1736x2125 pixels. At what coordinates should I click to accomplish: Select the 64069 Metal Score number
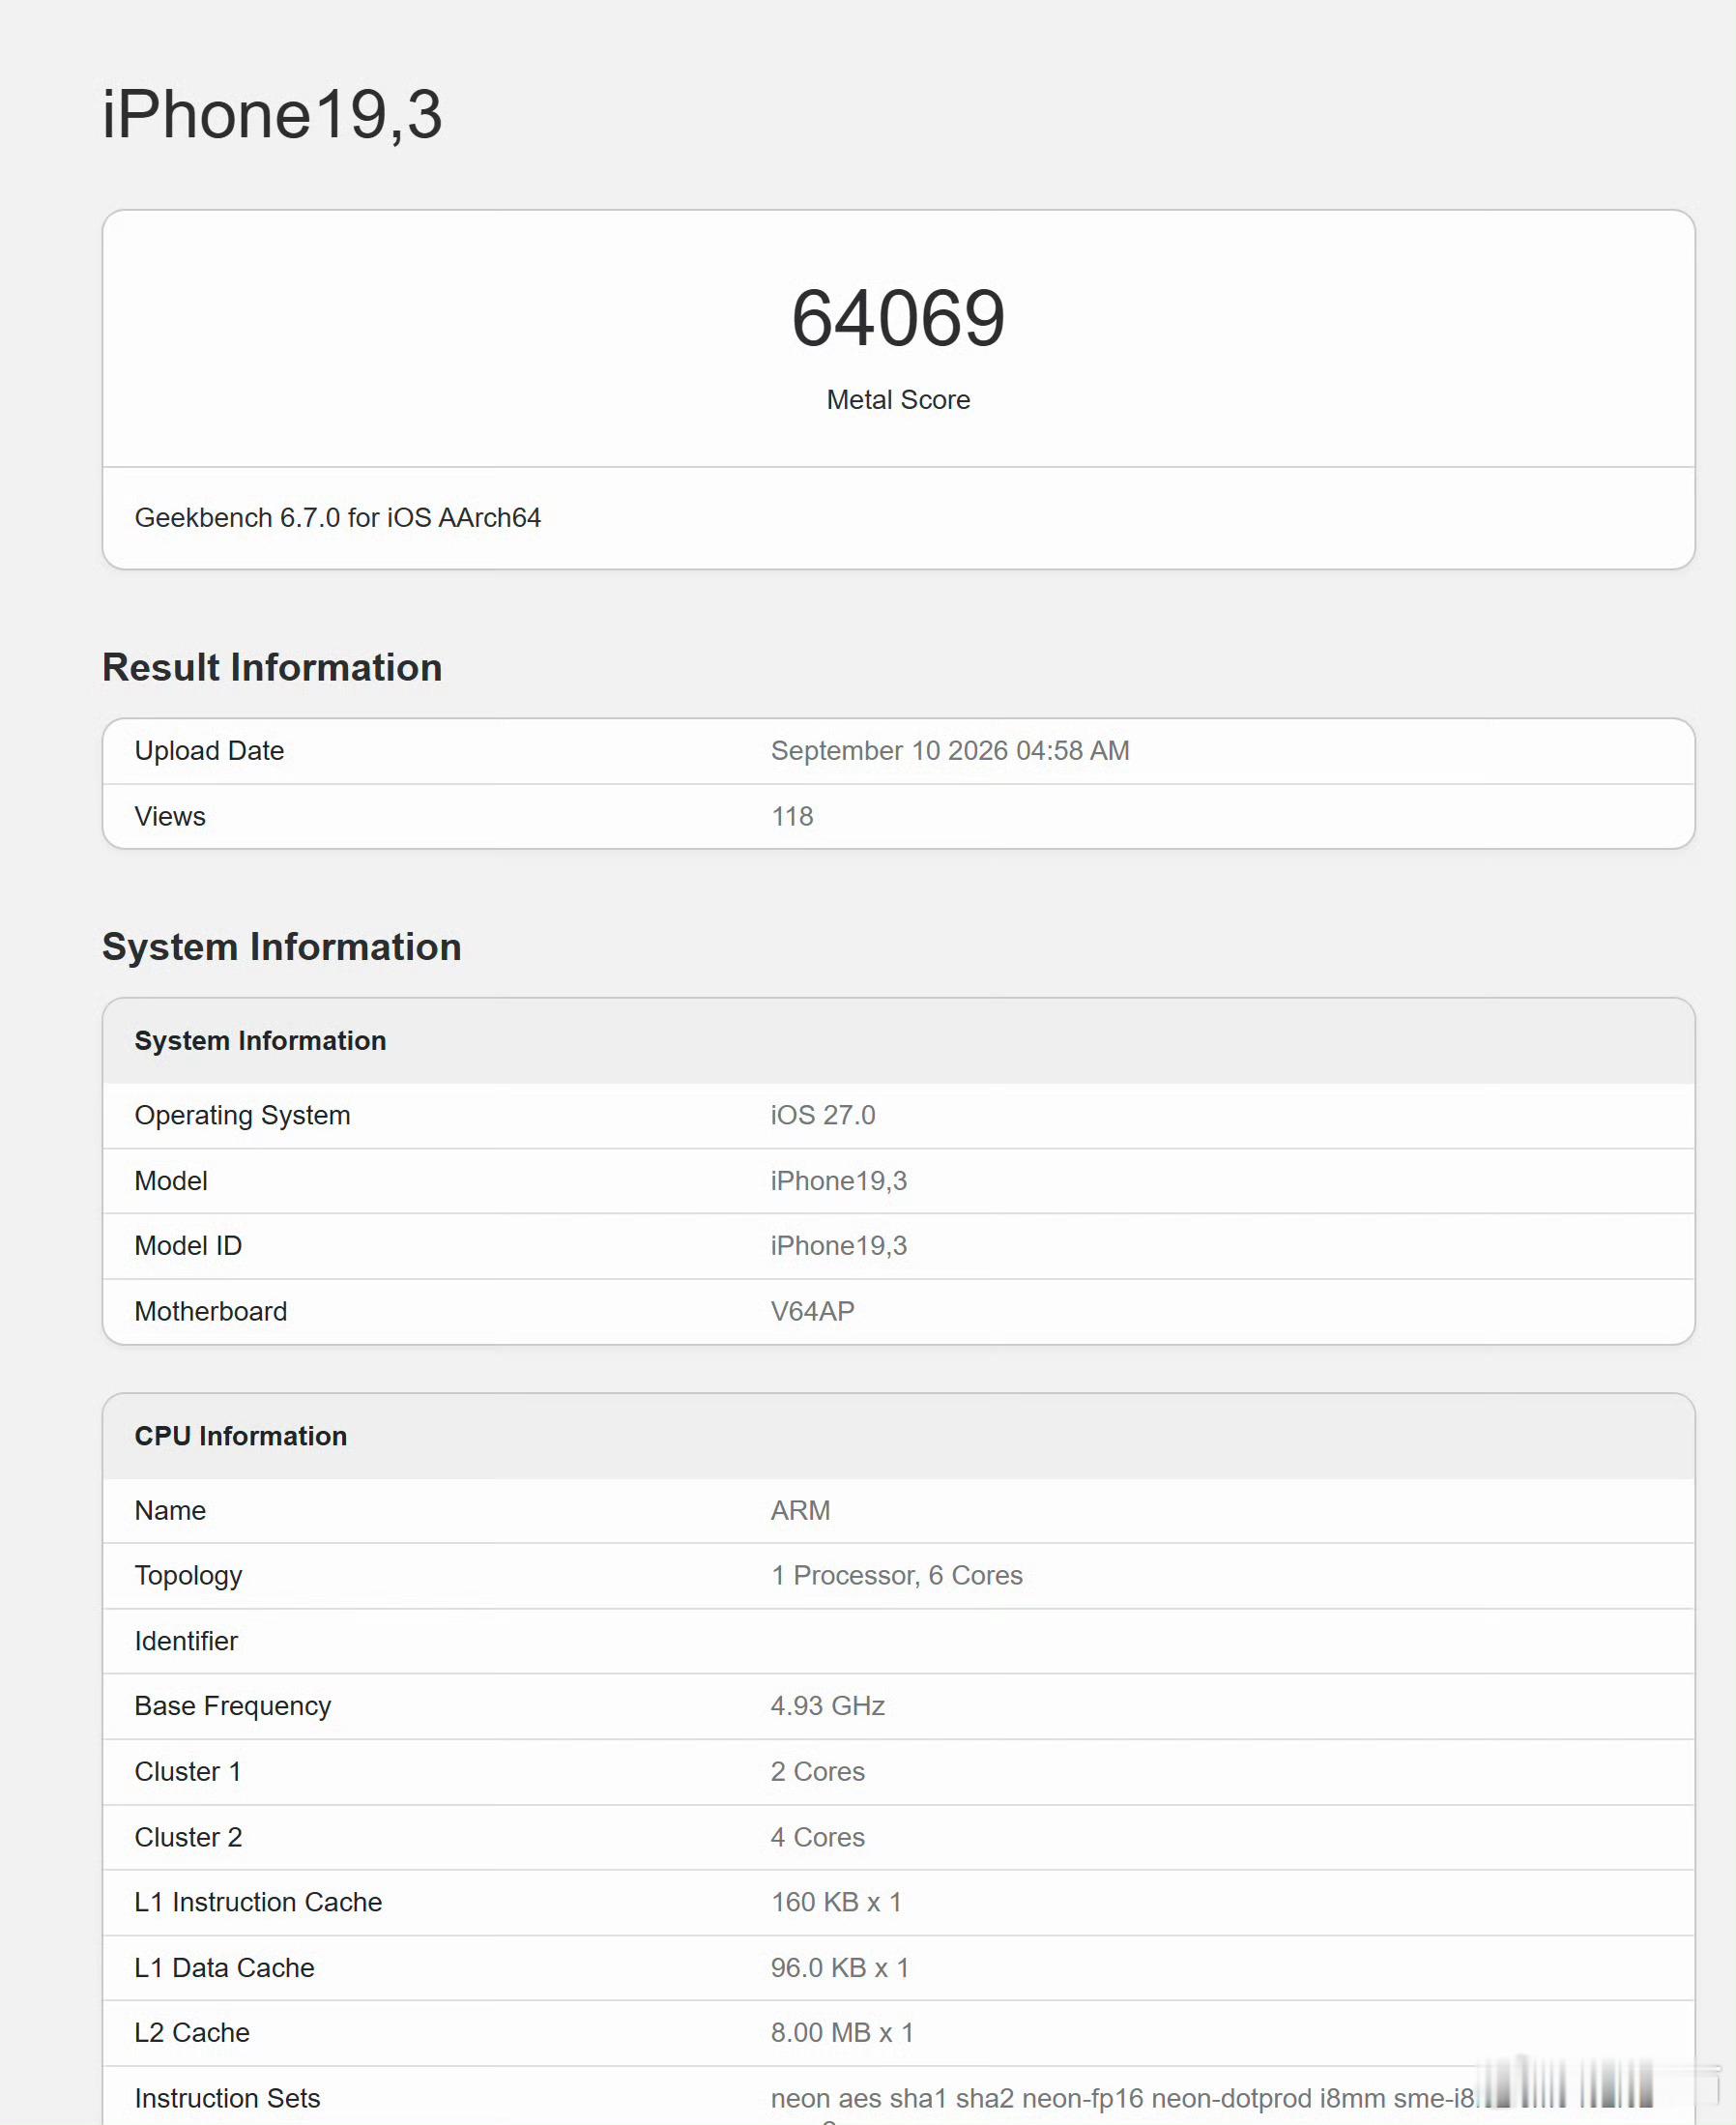tap(898, 318)
